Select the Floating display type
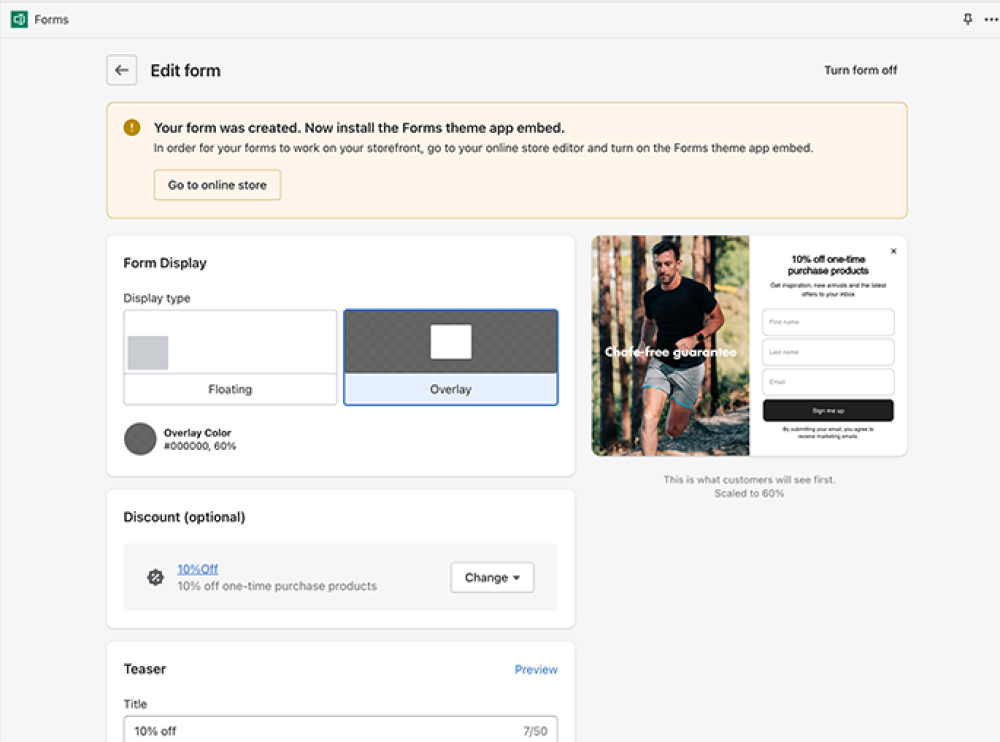1000x742 pixels. click(x=230, y=357)
